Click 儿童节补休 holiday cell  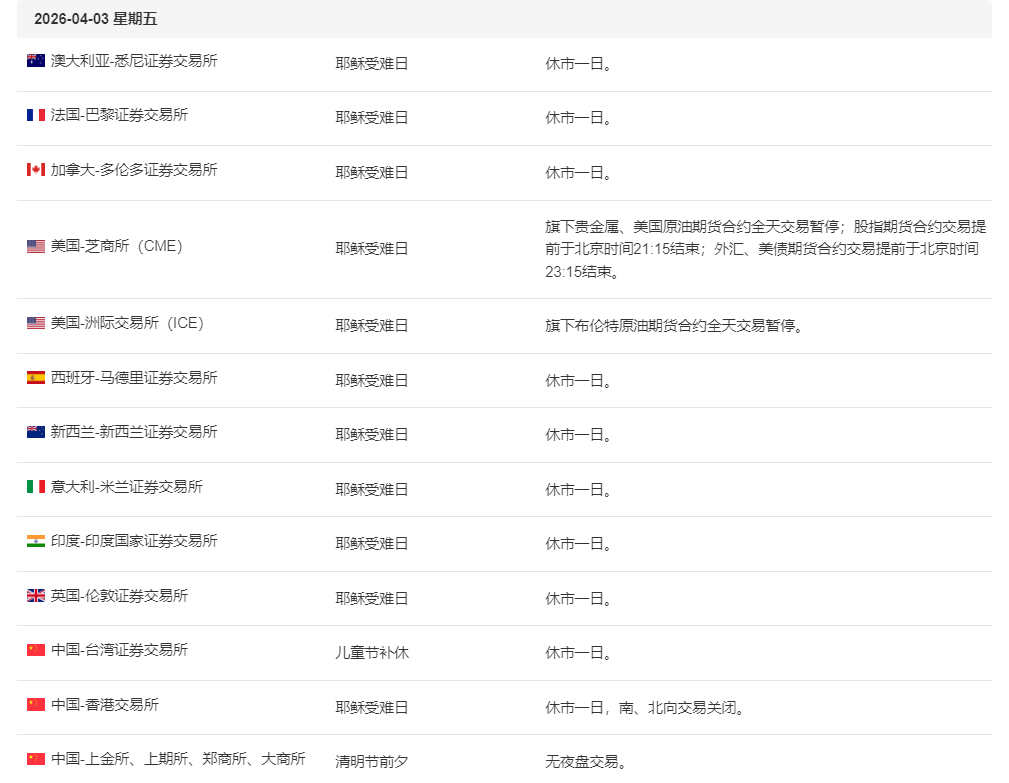click(x=372, y=652)
